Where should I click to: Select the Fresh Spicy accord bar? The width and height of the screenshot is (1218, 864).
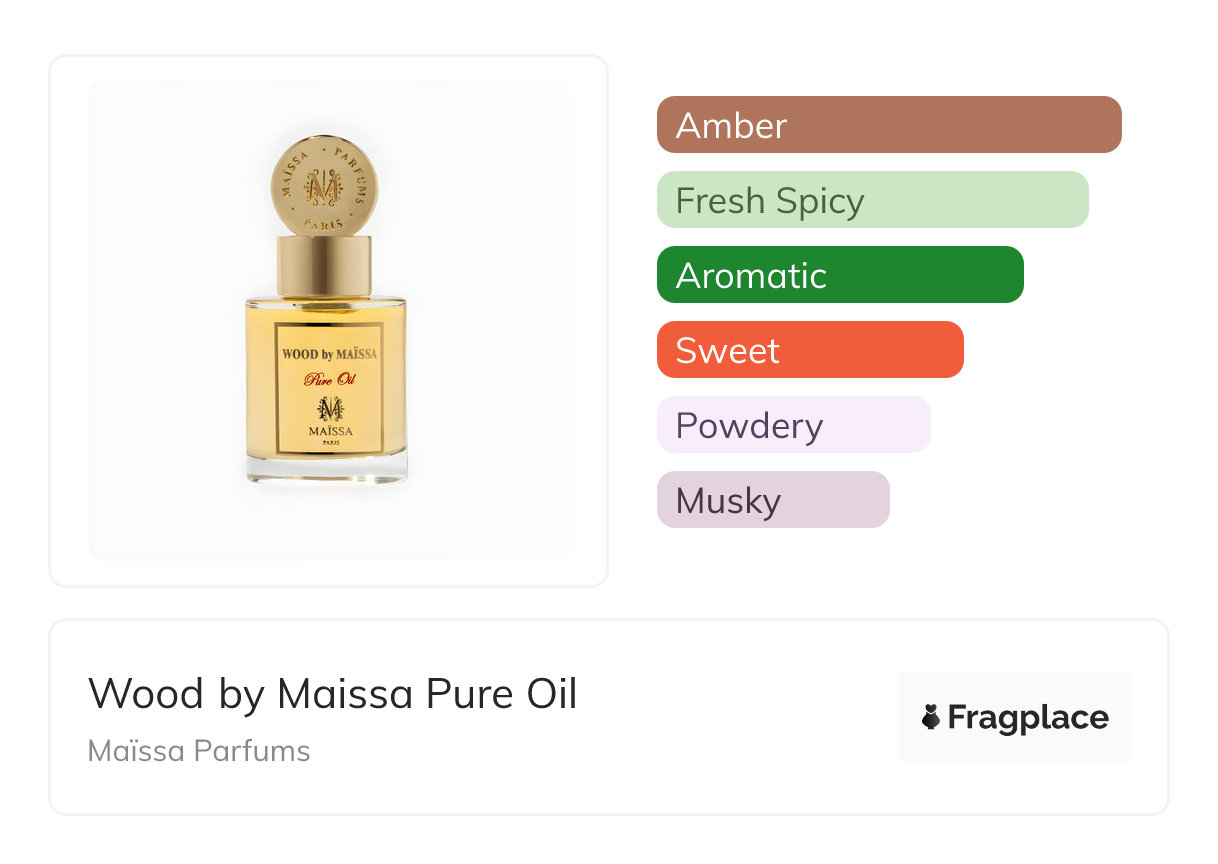tap(872, 200)
